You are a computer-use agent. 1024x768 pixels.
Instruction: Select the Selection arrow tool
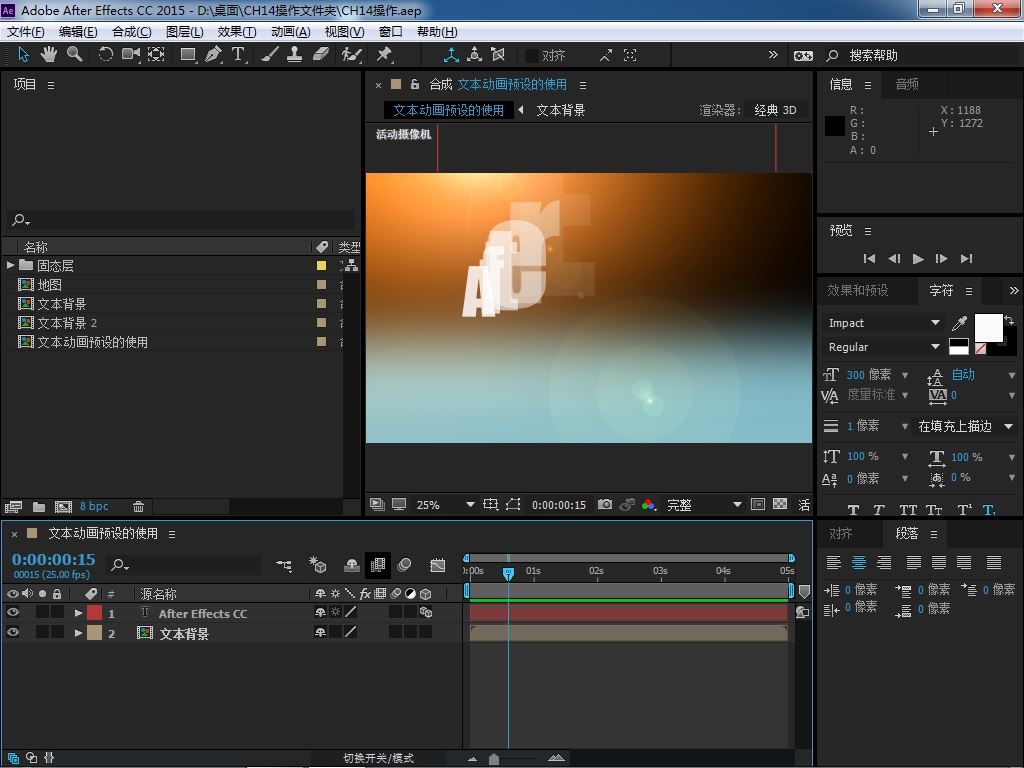click(23, 55)
